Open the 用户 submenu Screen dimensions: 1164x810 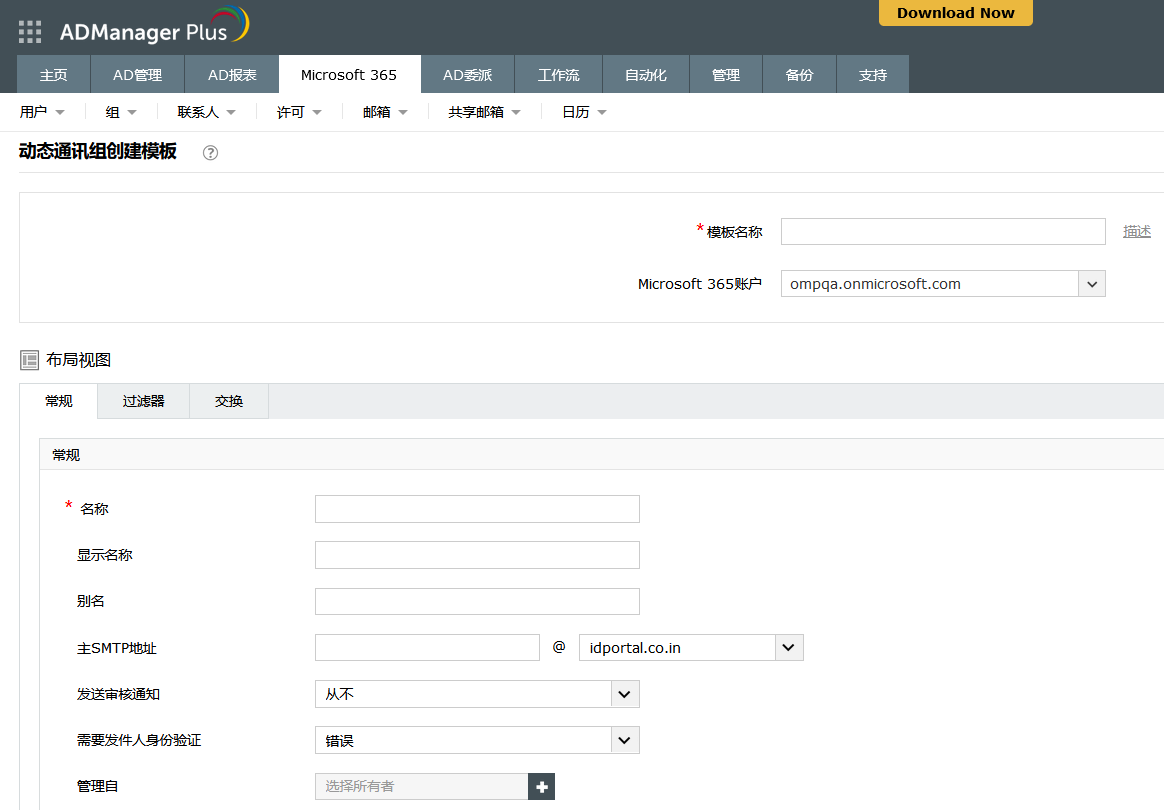coord(42,112)
